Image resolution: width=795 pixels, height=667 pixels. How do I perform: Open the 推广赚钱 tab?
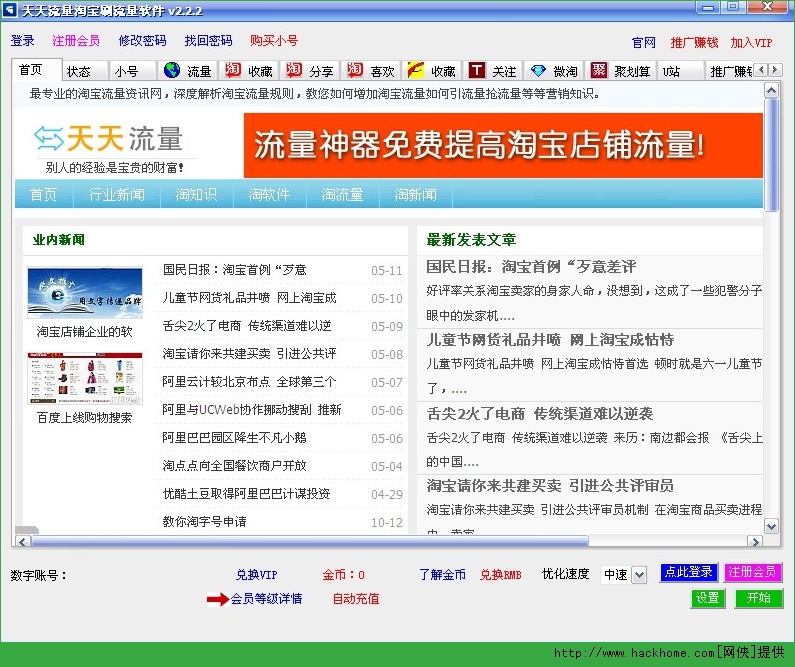730,71
